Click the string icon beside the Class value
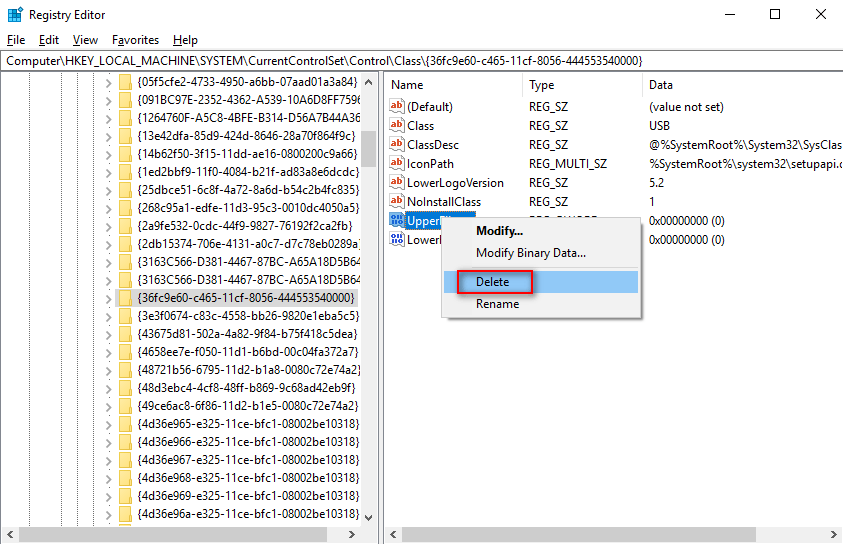Viewport: 843px width, 544px height. point(397,126)
